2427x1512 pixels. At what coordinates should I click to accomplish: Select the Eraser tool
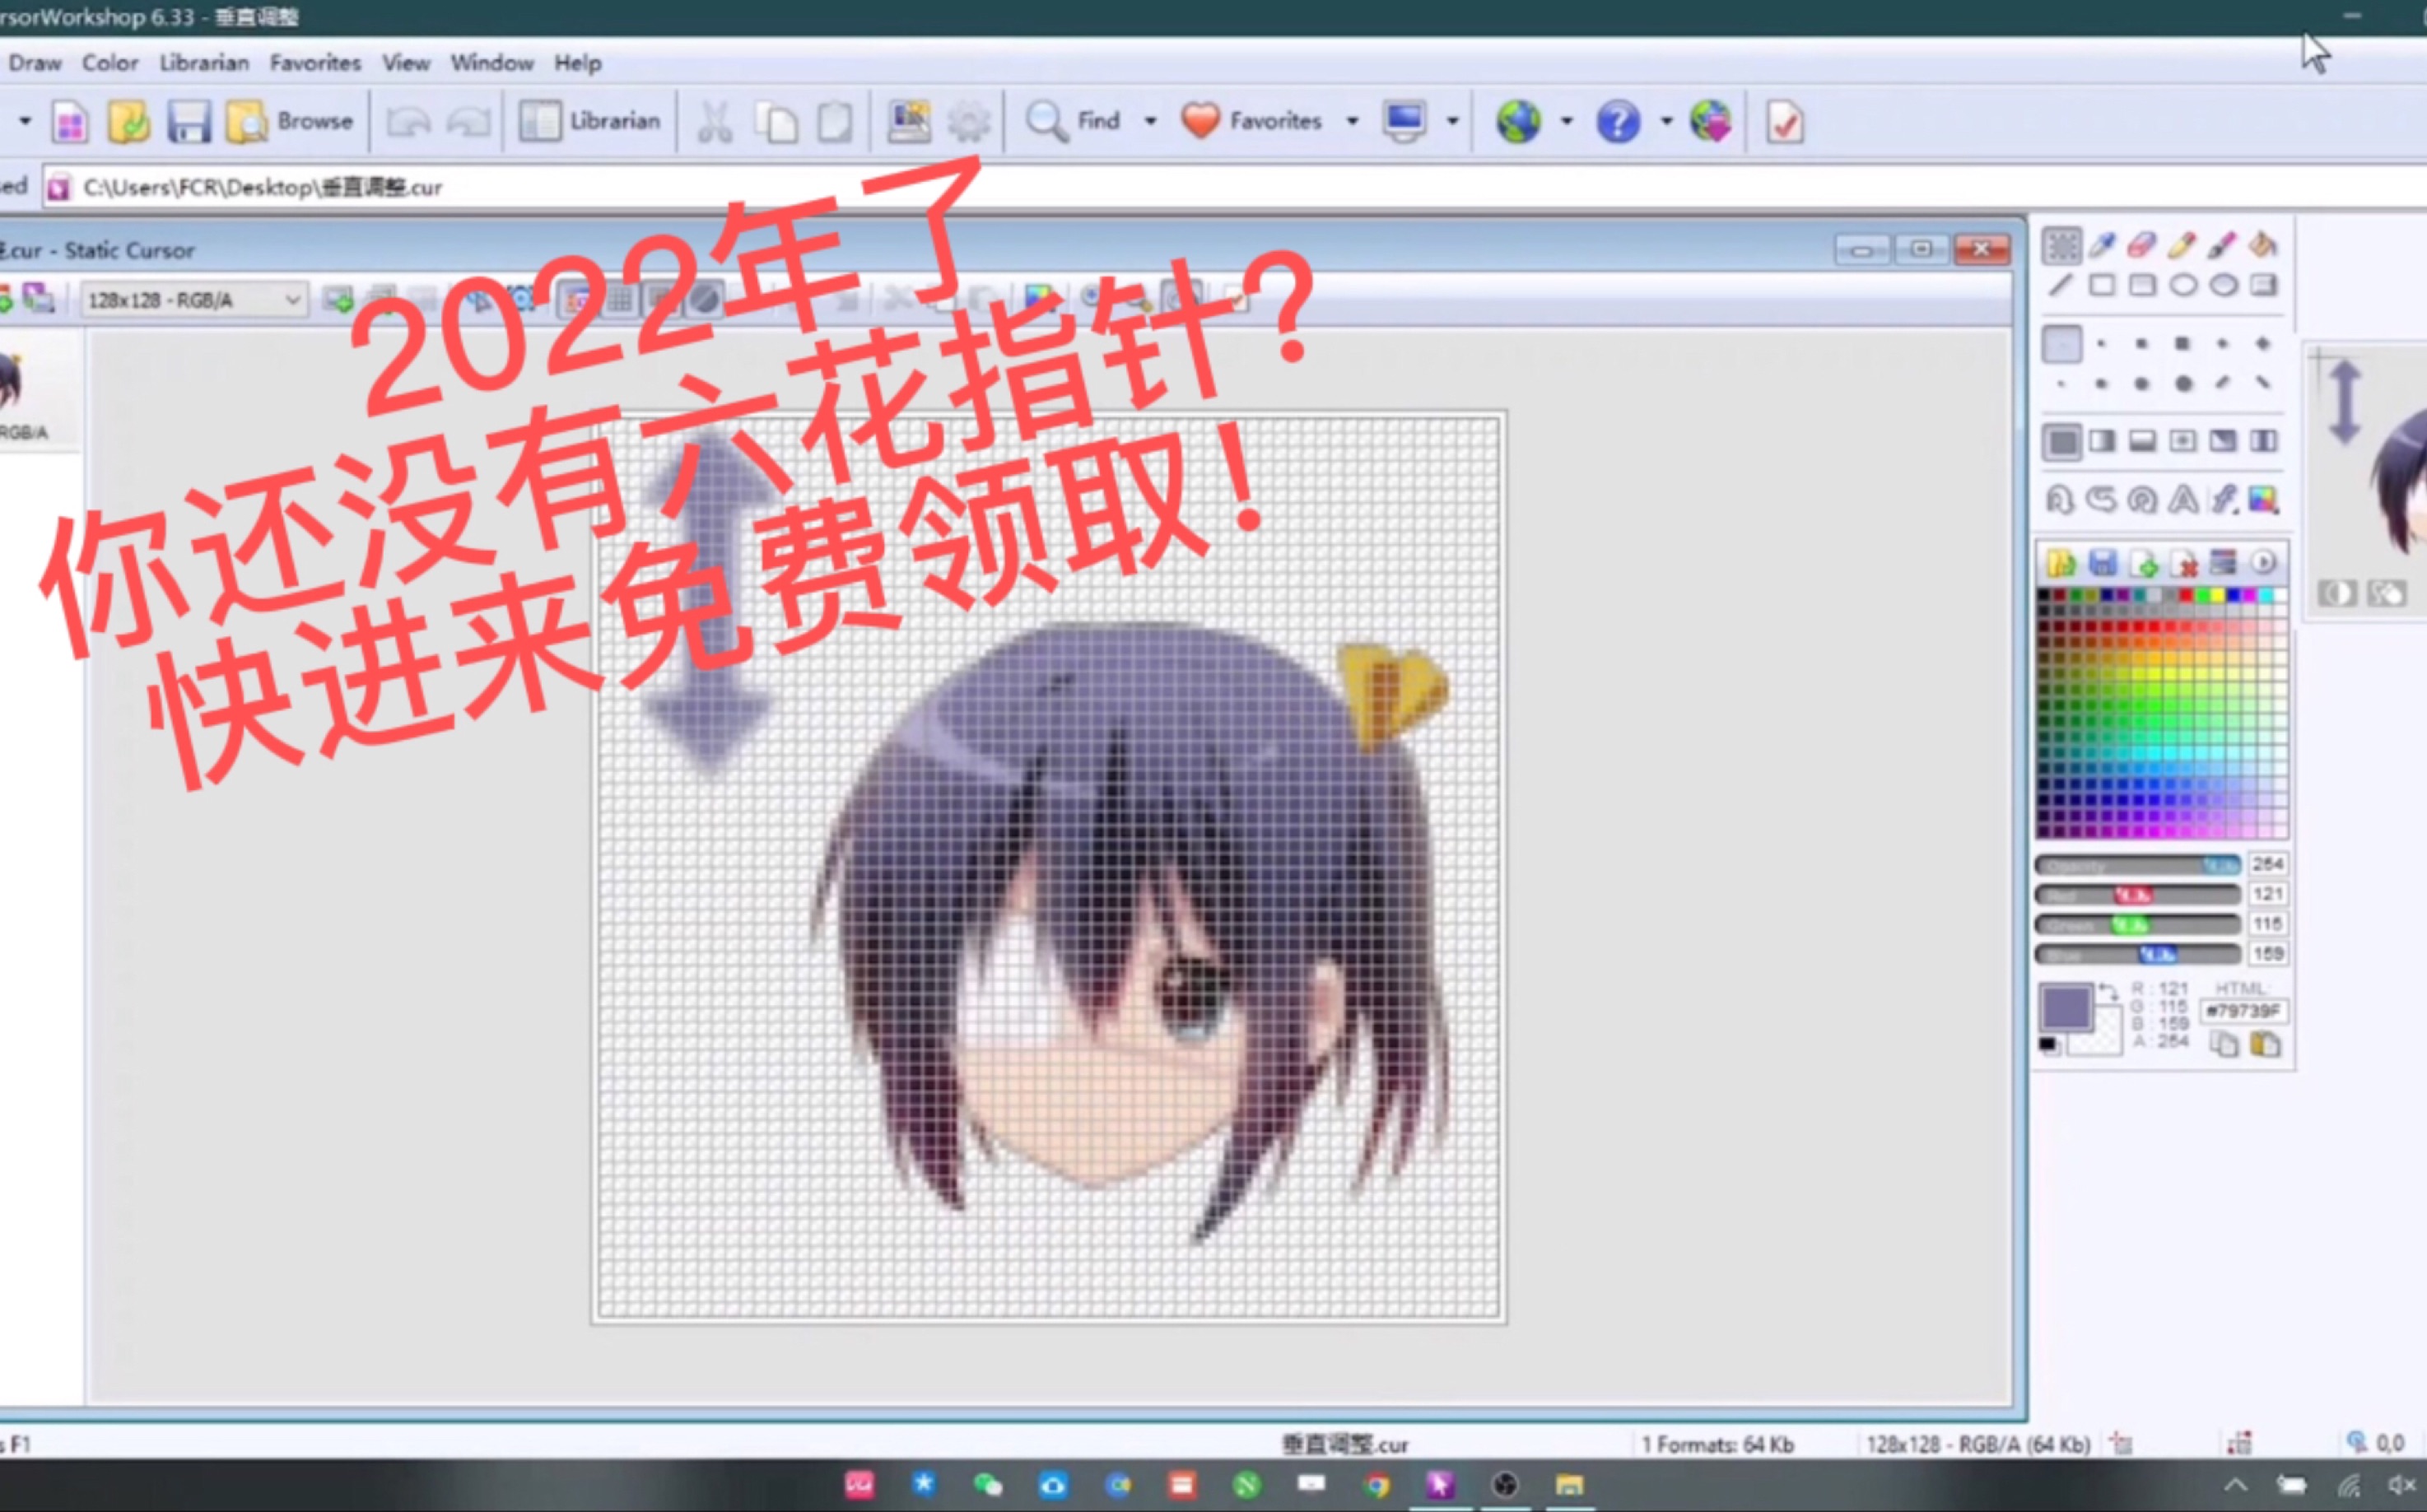(2141, 245)
